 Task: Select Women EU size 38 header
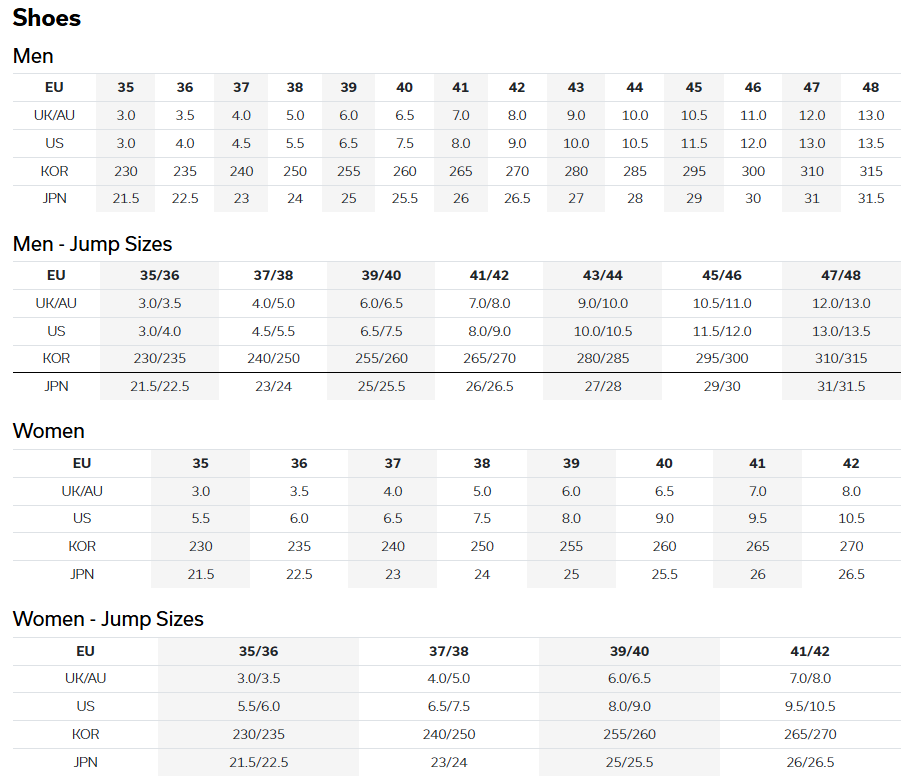(482, 464)
